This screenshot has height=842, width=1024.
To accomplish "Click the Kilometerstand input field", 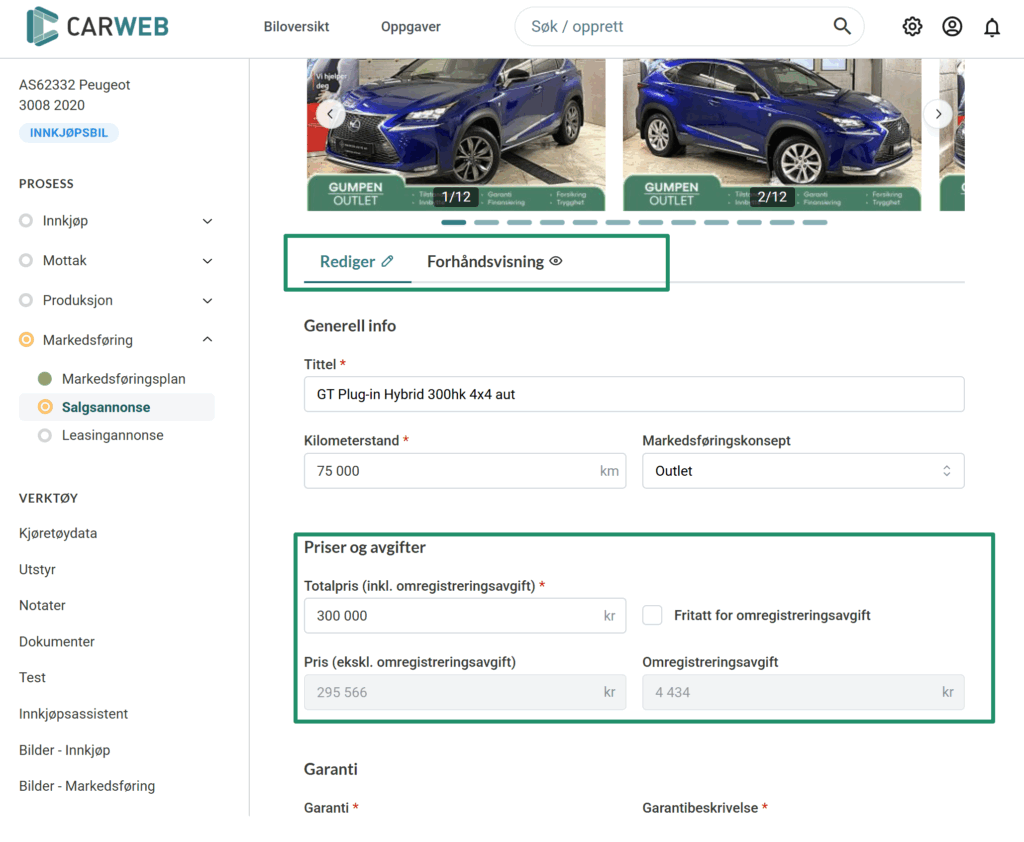I will (465, 471).
